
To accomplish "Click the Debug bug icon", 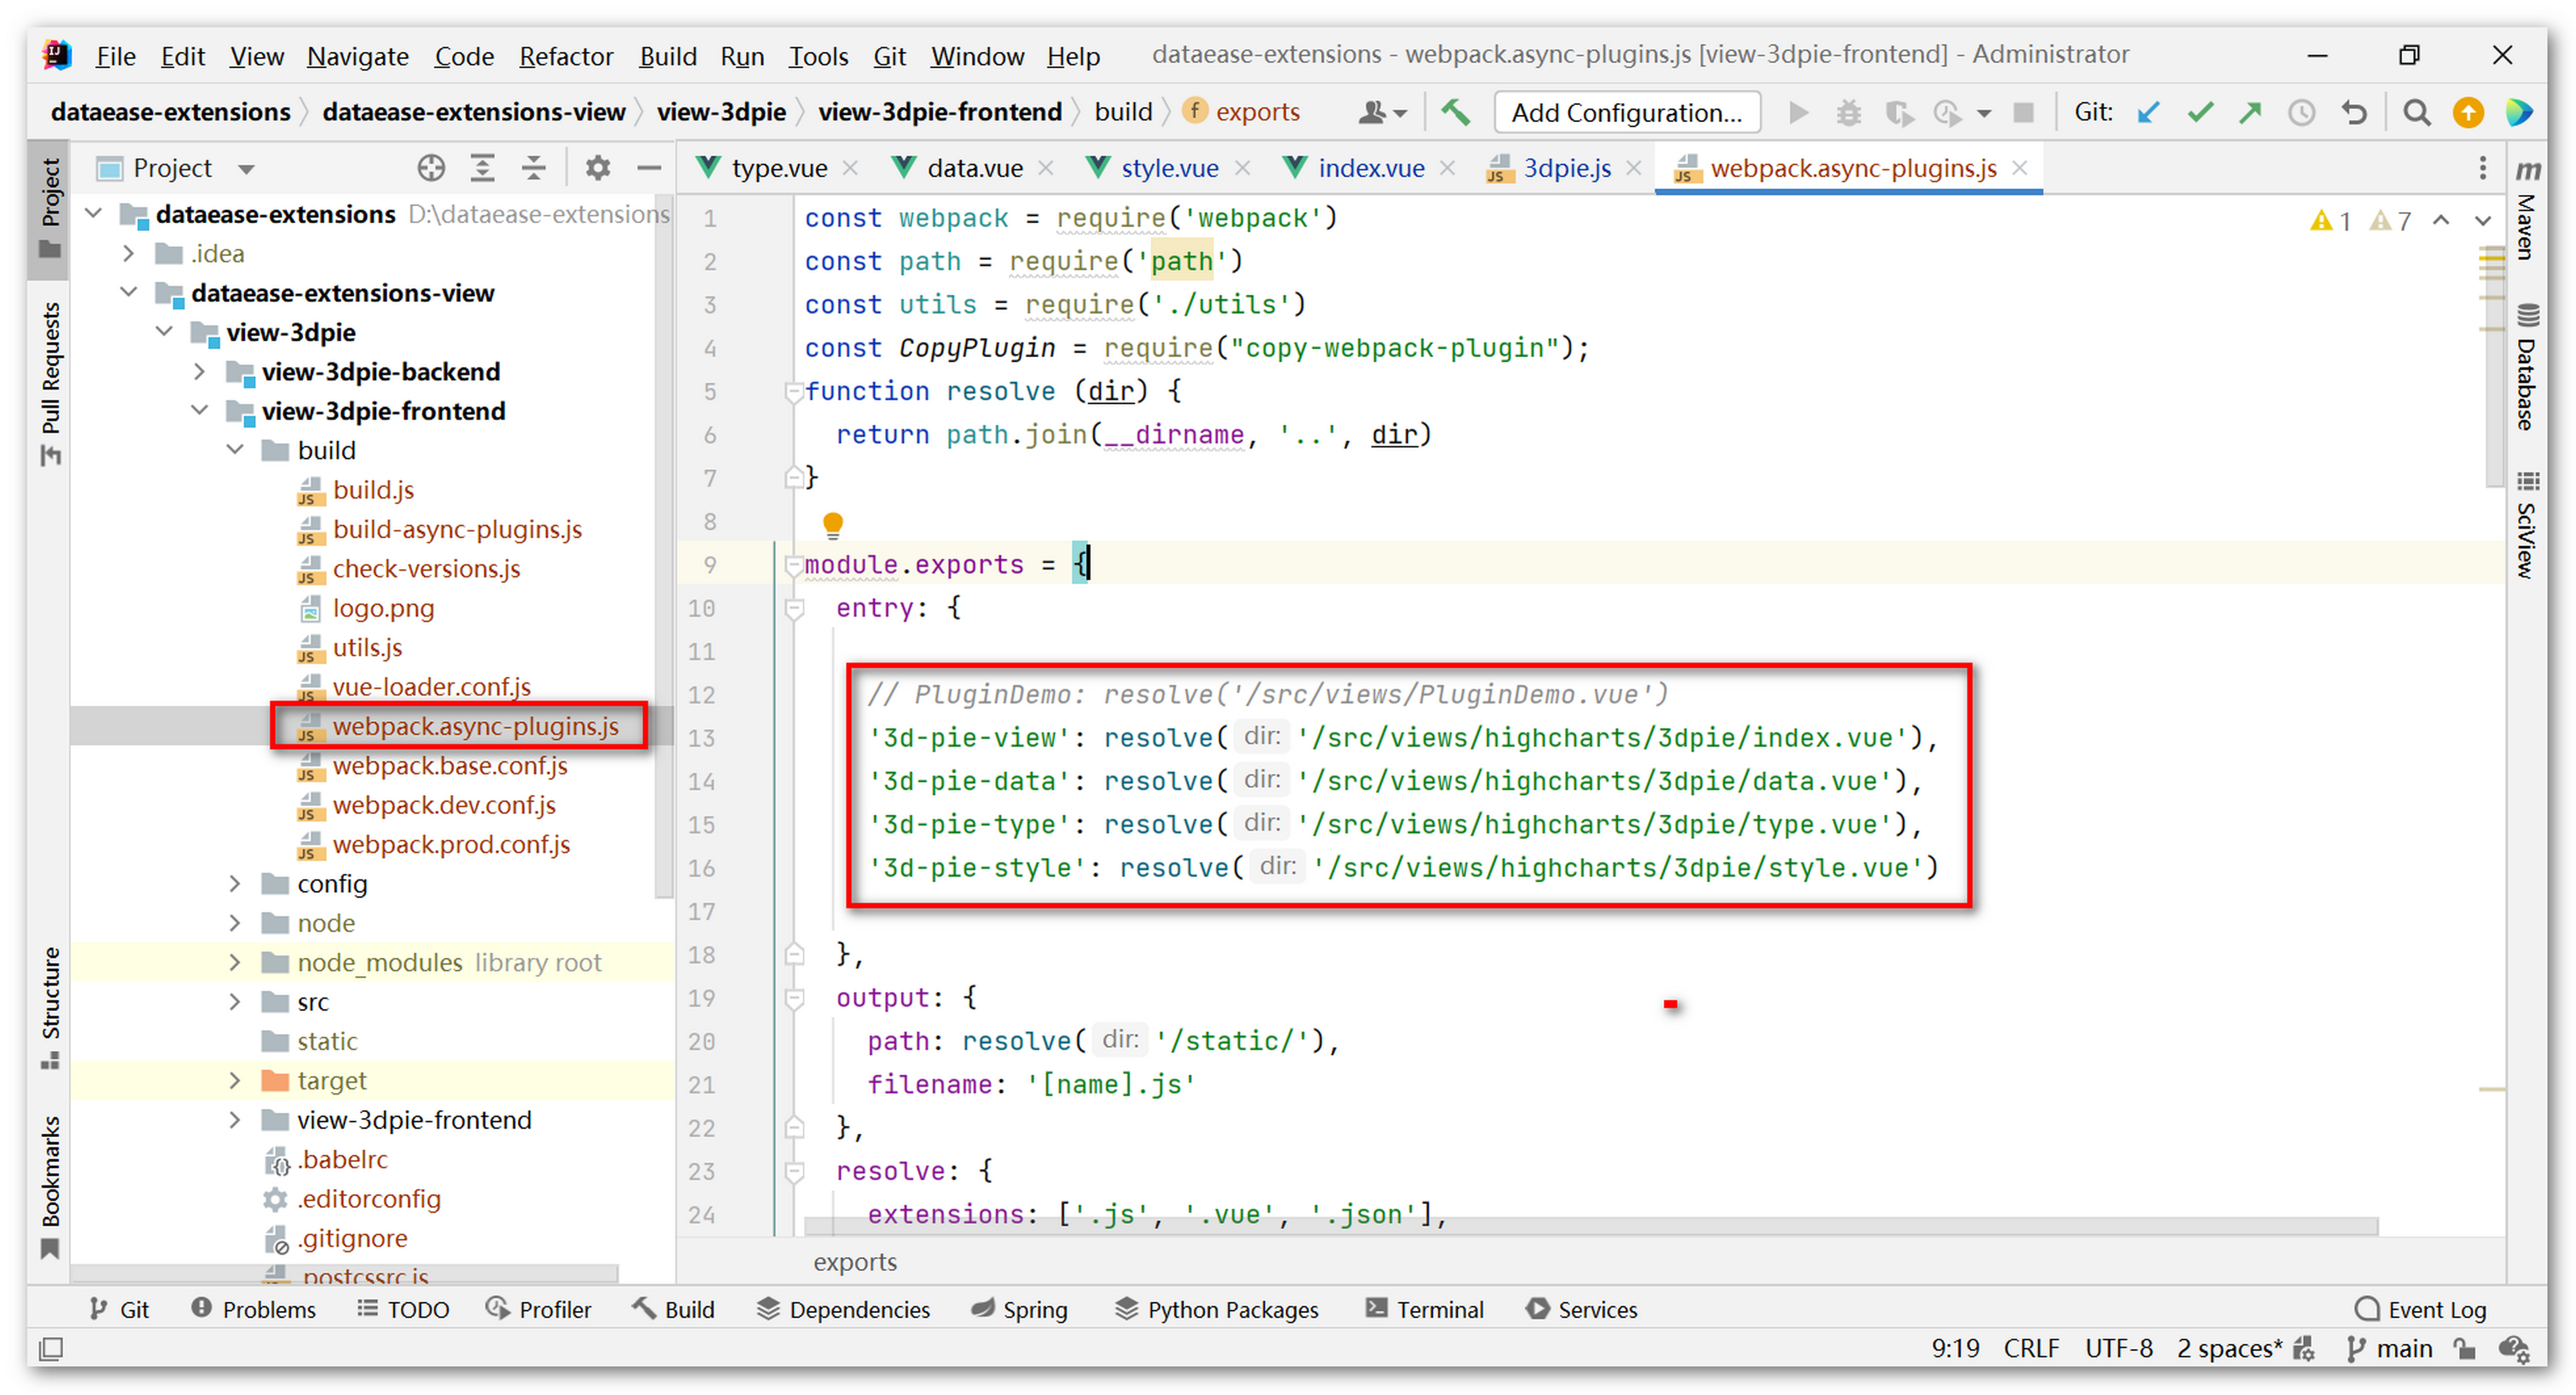I will (x=1848, y=112).
